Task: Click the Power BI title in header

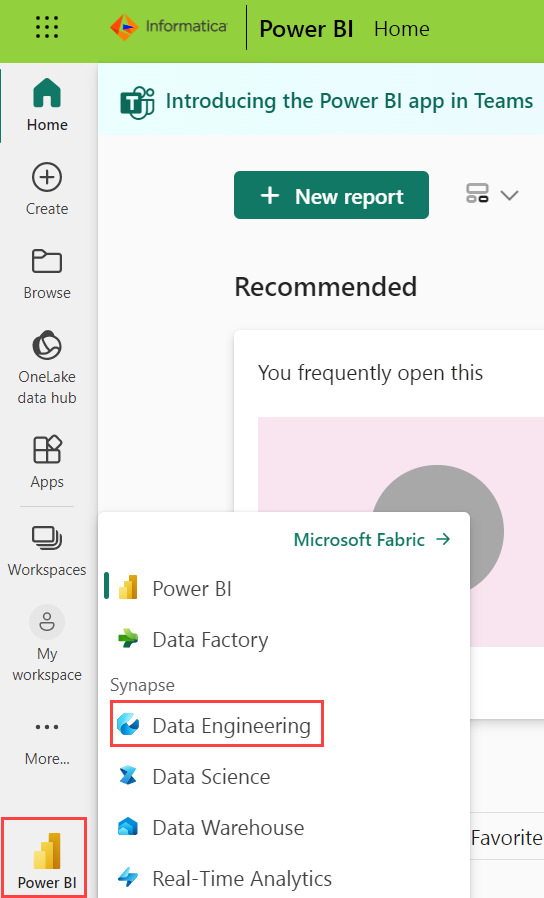Action: pos(306,29)
